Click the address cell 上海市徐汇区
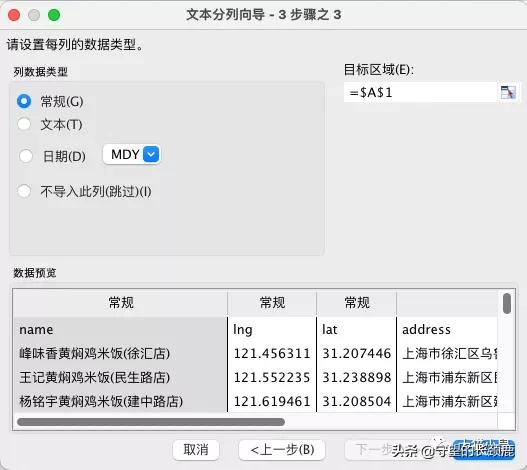This screenshot has width=527, height=470. coord(449,354)
